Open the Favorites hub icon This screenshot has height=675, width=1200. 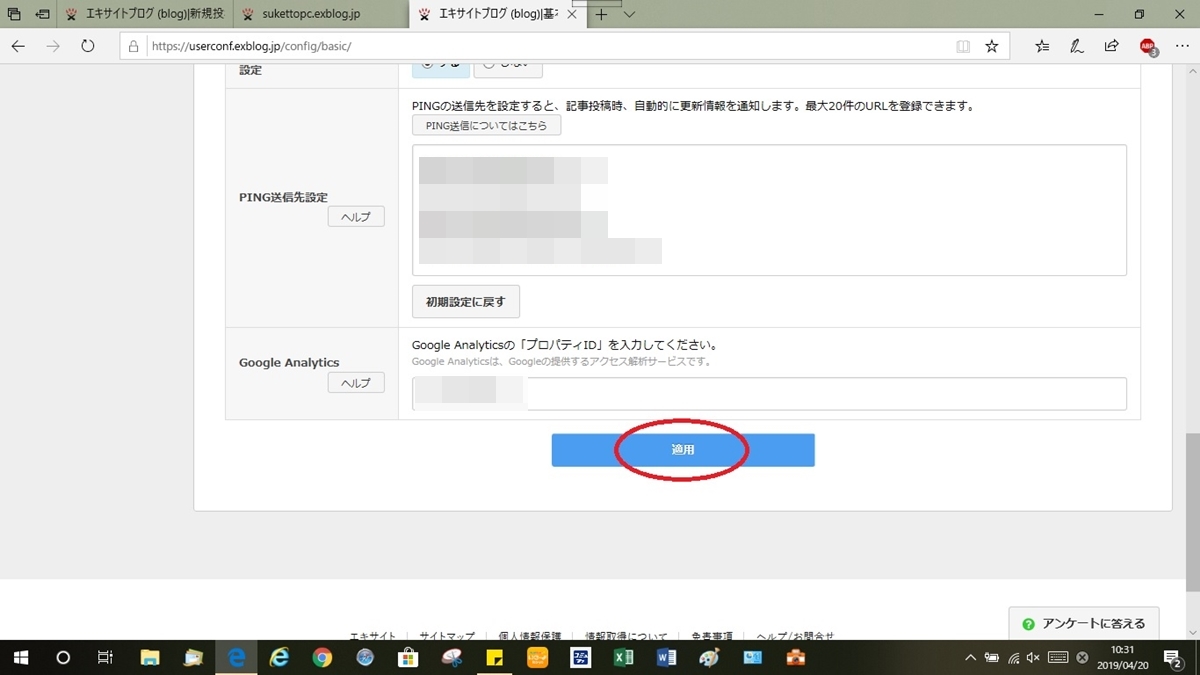coord(1042,46)
